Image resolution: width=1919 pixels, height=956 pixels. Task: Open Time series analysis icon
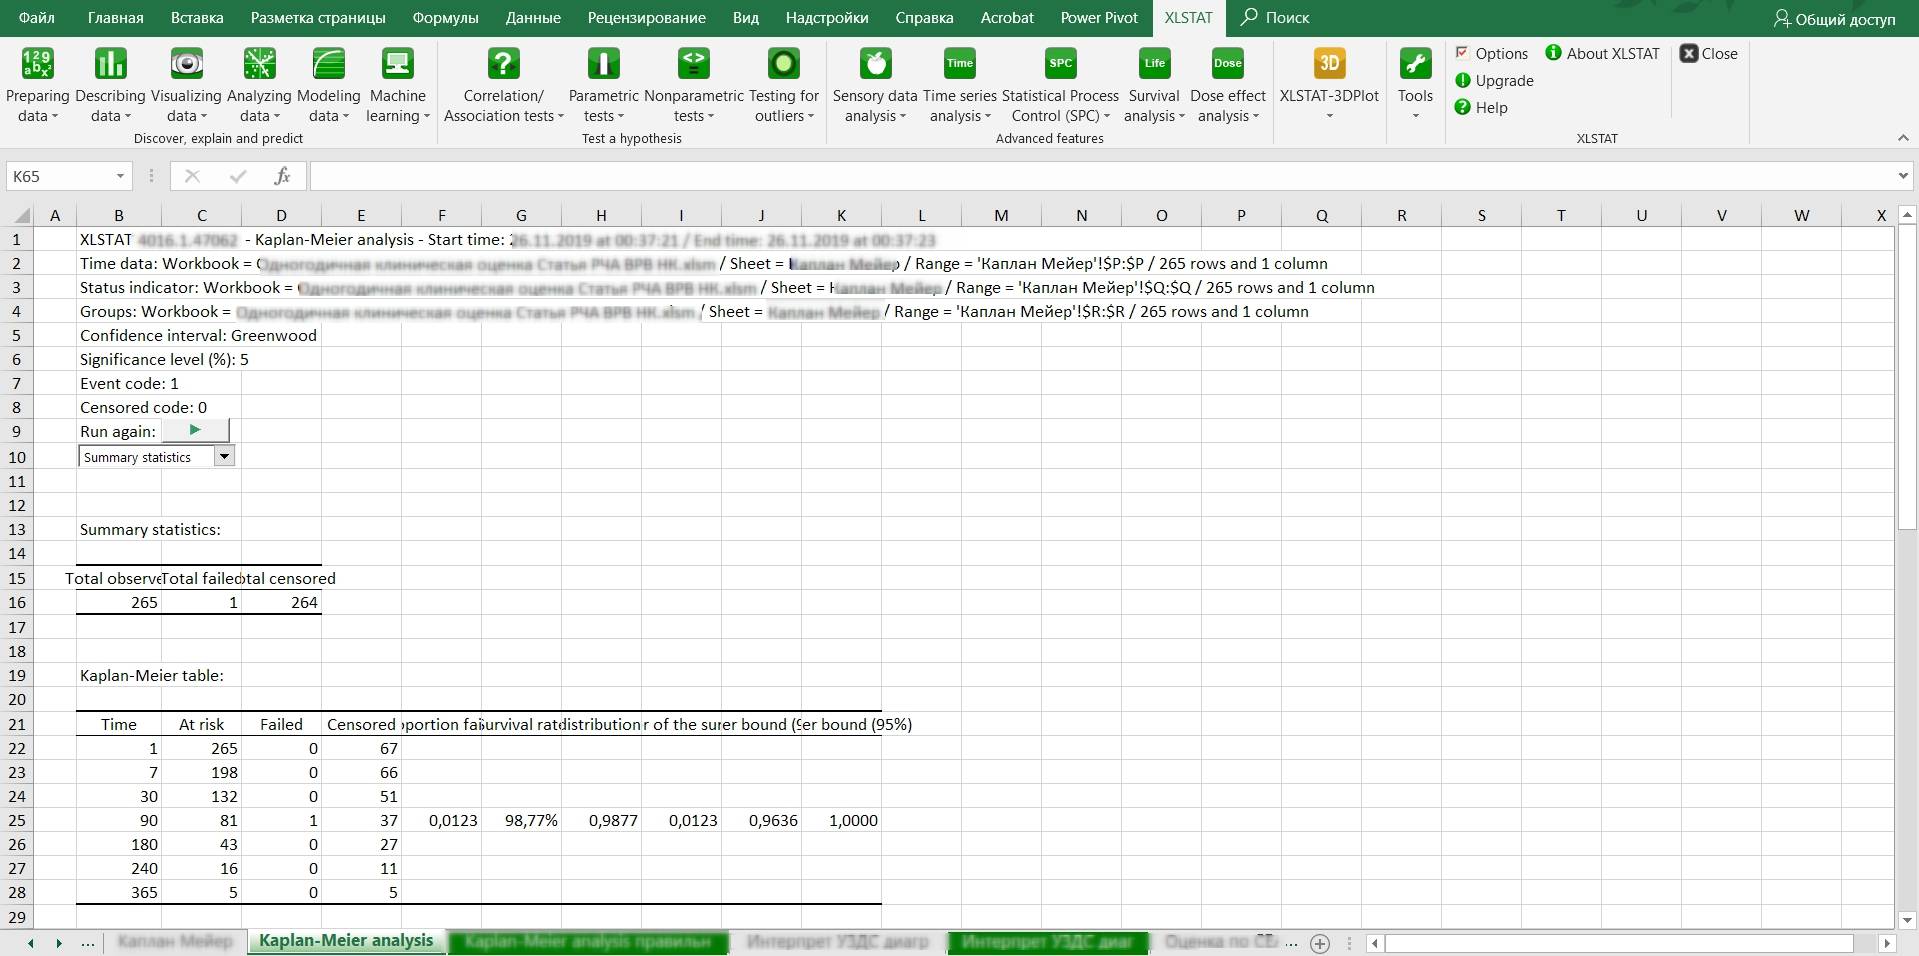click(960, 64)
